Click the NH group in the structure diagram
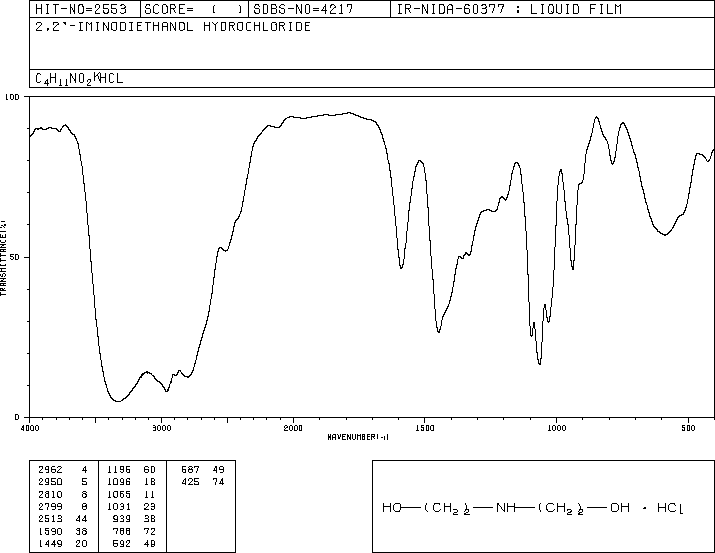This screenshot has width=715, height=553. pyautogui.click(x=506, y=508)
